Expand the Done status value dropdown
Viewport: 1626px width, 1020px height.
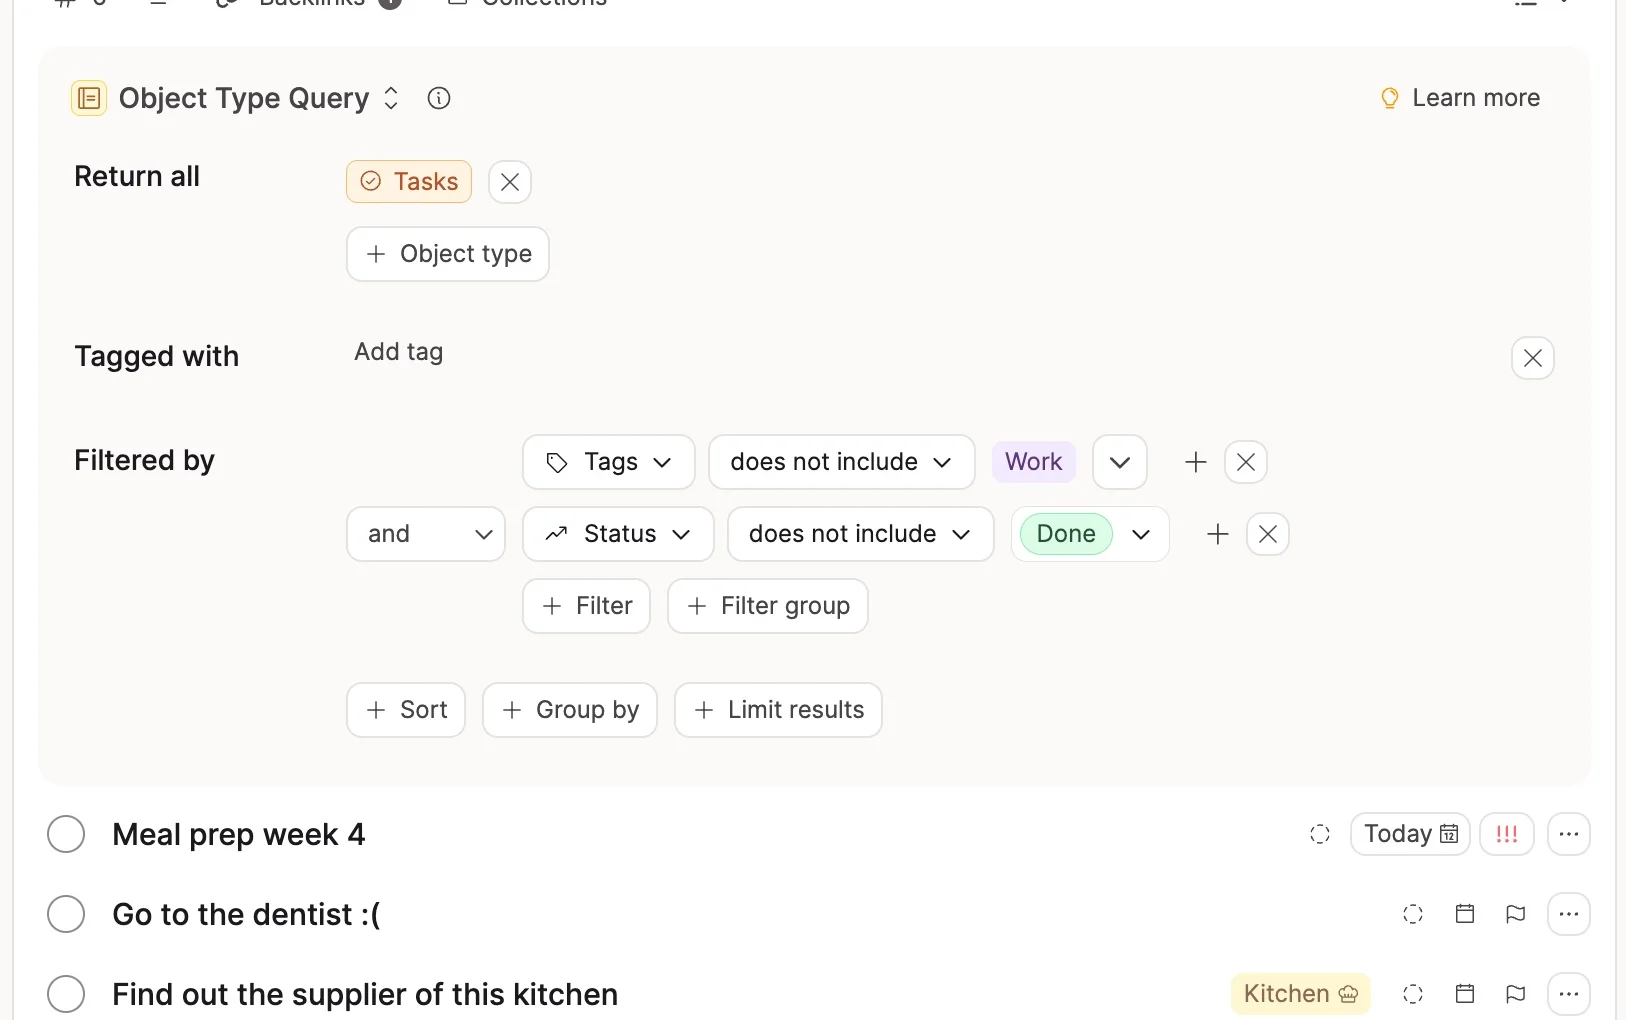pyautogui.click(x=1141, y=534)
